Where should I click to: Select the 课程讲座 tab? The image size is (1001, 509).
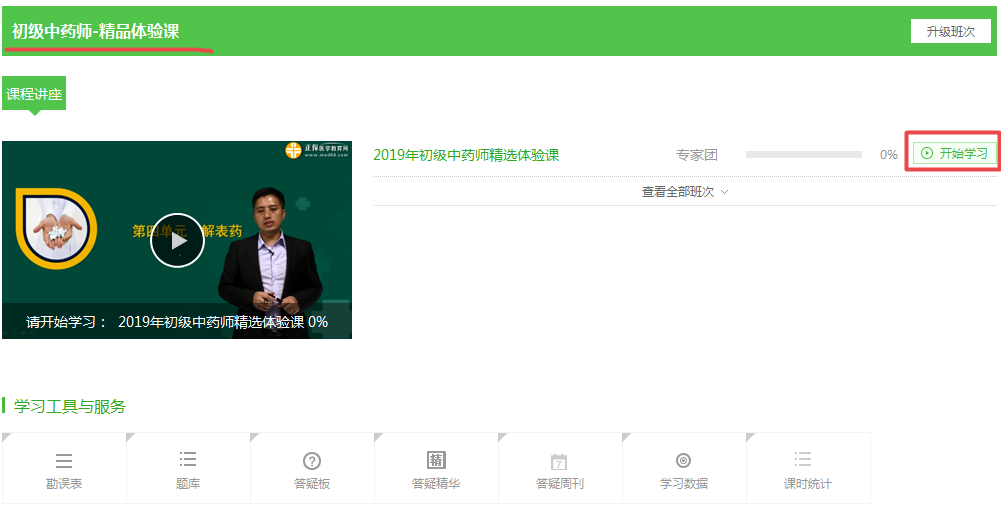coord(34,94)
